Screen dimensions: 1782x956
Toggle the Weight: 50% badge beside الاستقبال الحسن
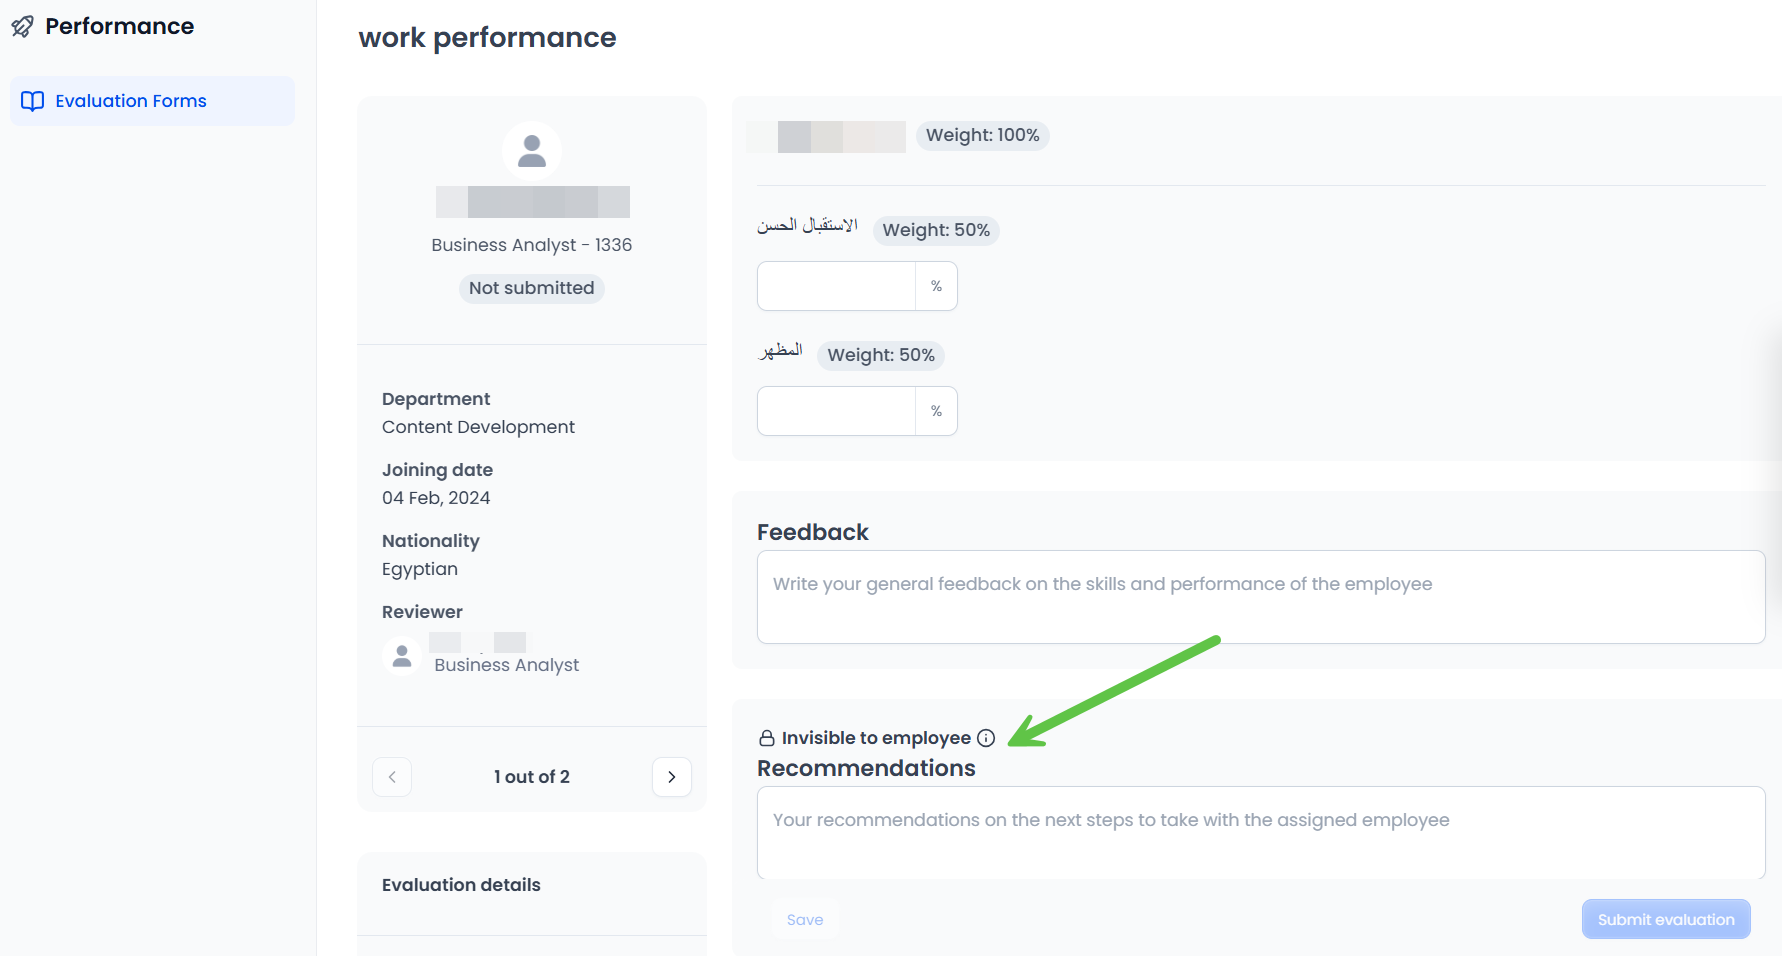tap(936, 230)
